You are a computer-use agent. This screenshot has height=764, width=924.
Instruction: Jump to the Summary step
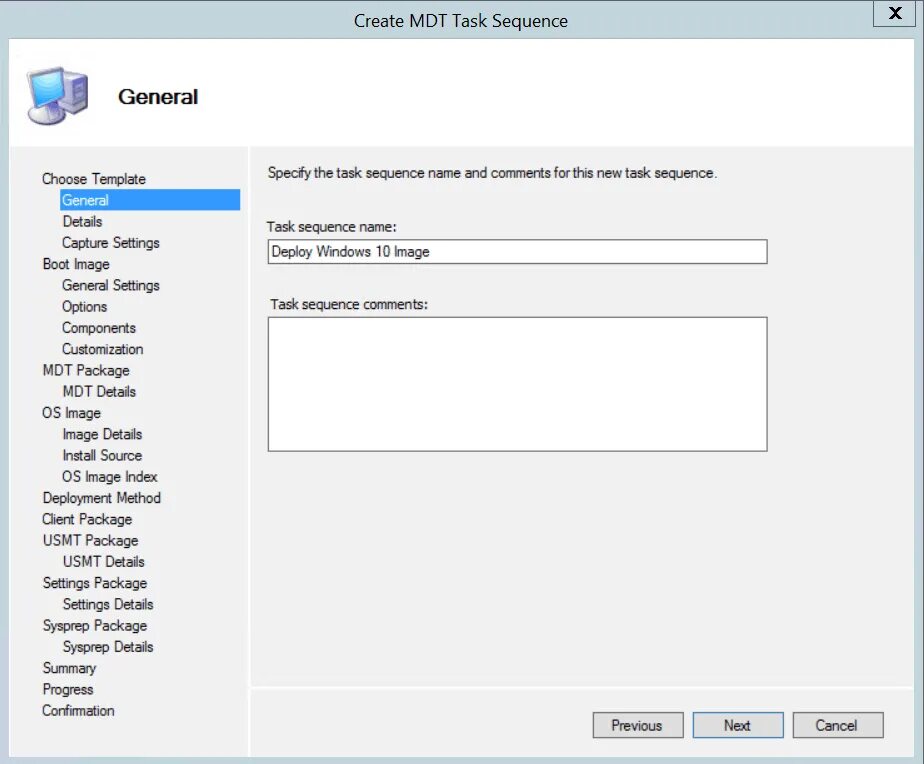pos(69,668)
